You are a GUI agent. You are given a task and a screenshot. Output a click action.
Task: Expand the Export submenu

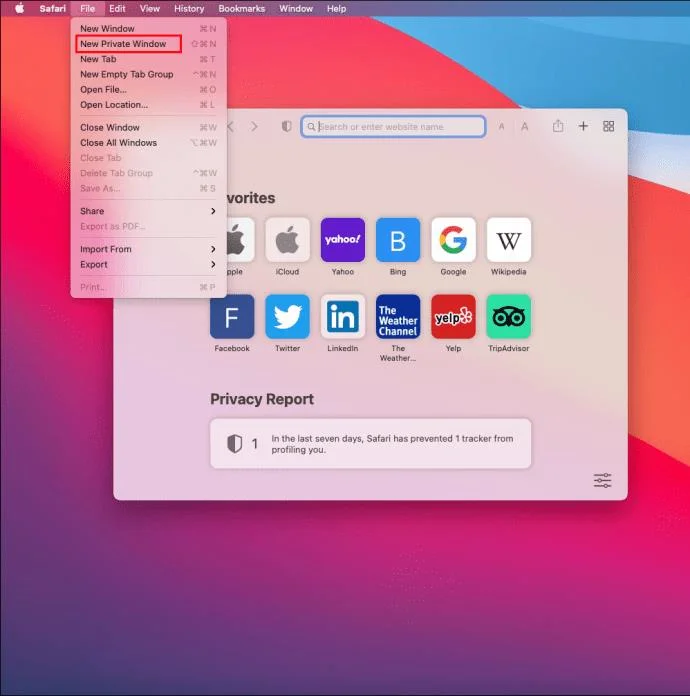[148, 265]
